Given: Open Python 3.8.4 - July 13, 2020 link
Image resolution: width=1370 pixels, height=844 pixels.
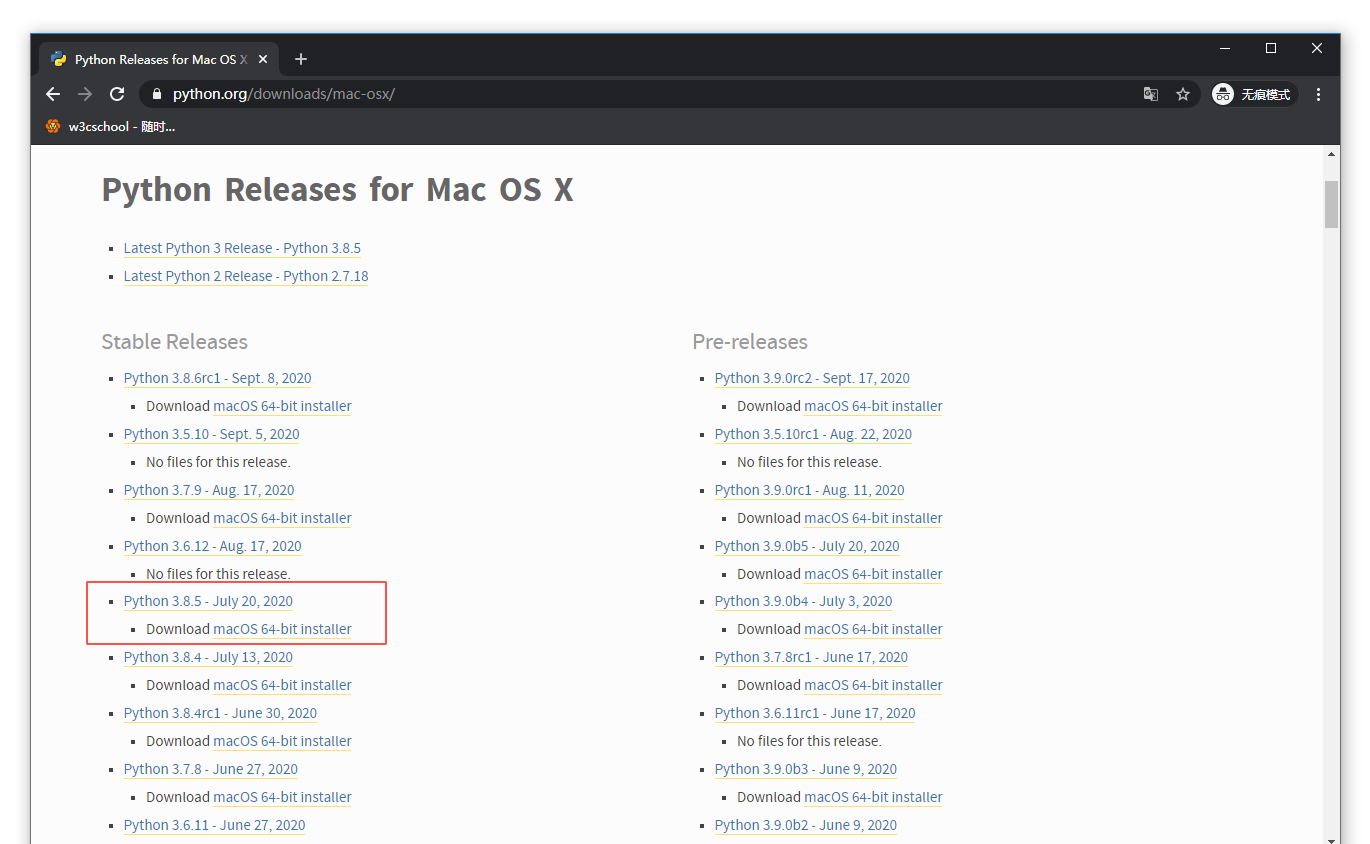Looking at the screenshot, I should tap(208, 657).
